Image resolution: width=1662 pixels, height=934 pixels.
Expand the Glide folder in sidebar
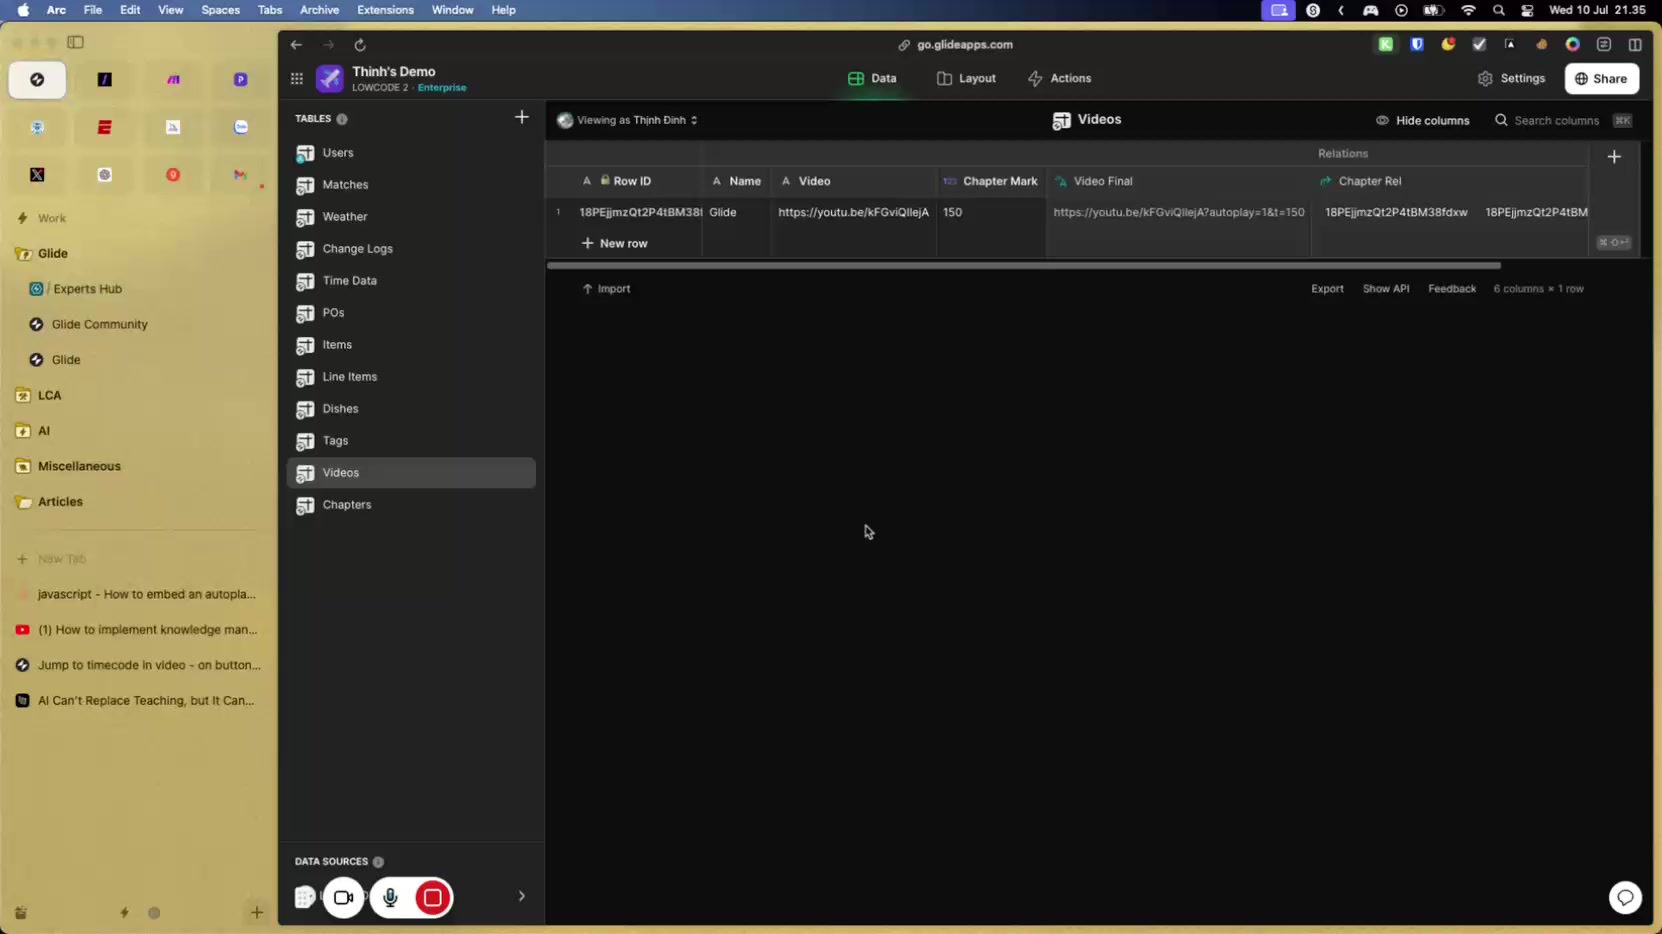tap(52, 254)
